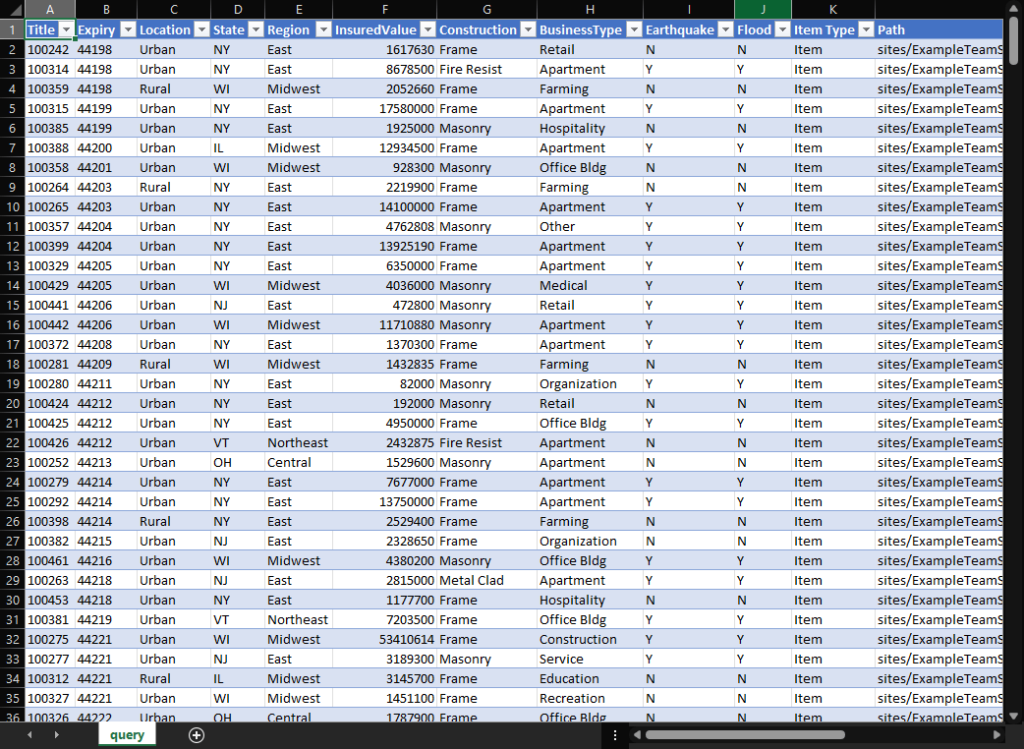Click the Central region cell in row 23
This screenshot has height=749, width=1024.
coord(298,462)
